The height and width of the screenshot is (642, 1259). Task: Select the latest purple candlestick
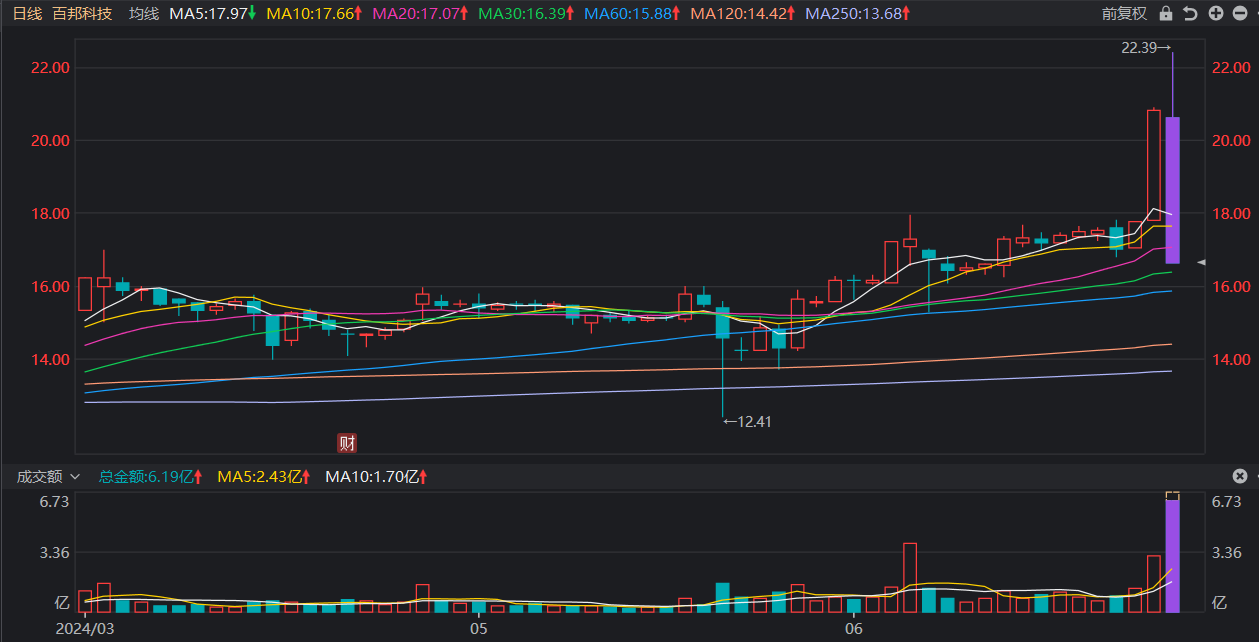(x=1173, y=190)
